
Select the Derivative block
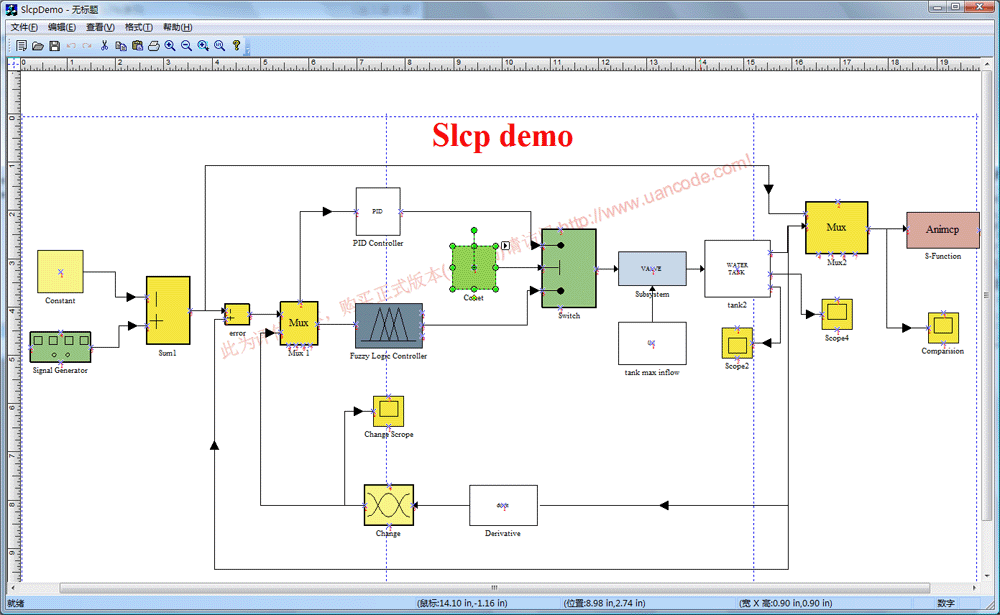coord(503,505)
